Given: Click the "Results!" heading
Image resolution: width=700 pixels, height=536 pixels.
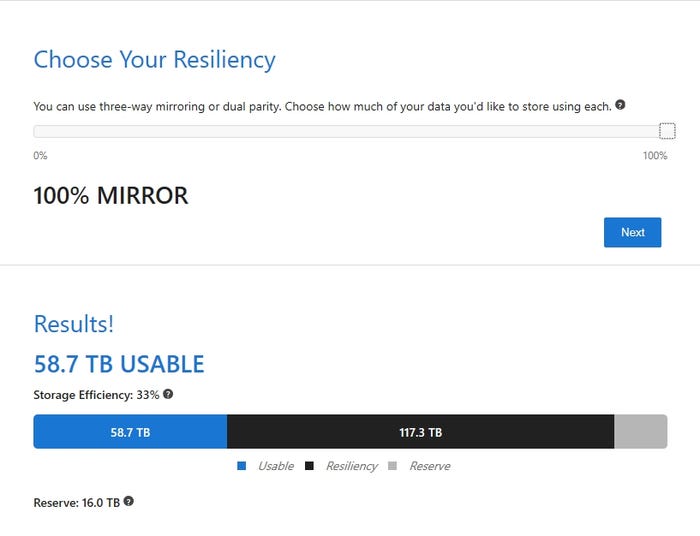Looking at the screenshot, I should coord(74,323).
